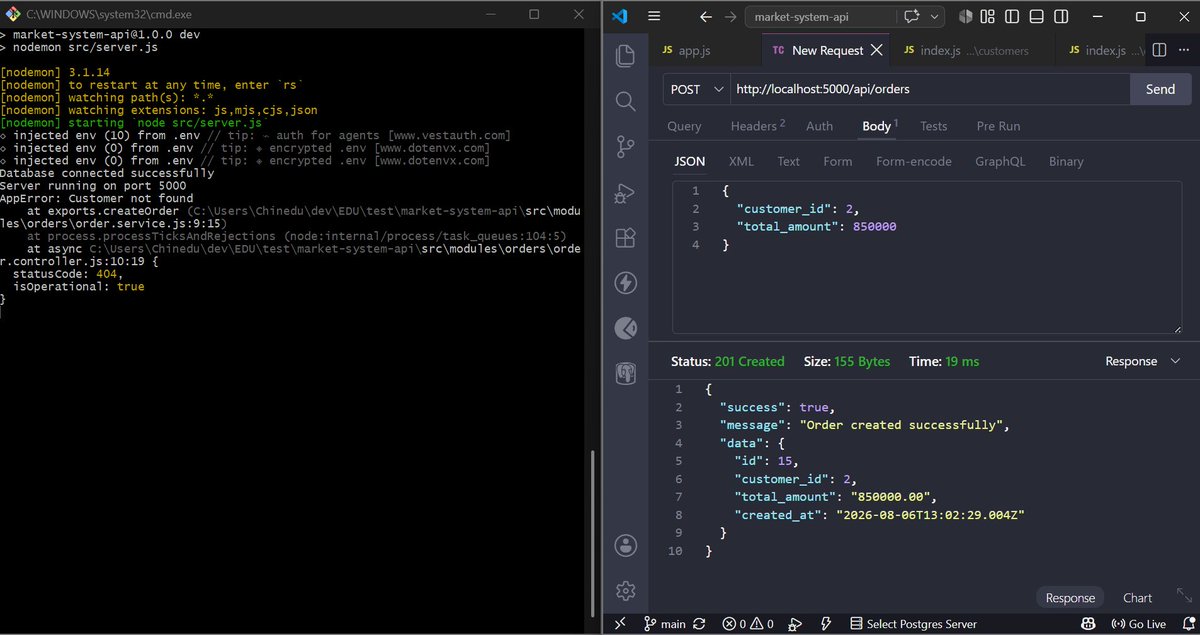Open the Copilot chat icon in the title bar
The height and width of the screenshot is (635, 1200).
[911, 17]
